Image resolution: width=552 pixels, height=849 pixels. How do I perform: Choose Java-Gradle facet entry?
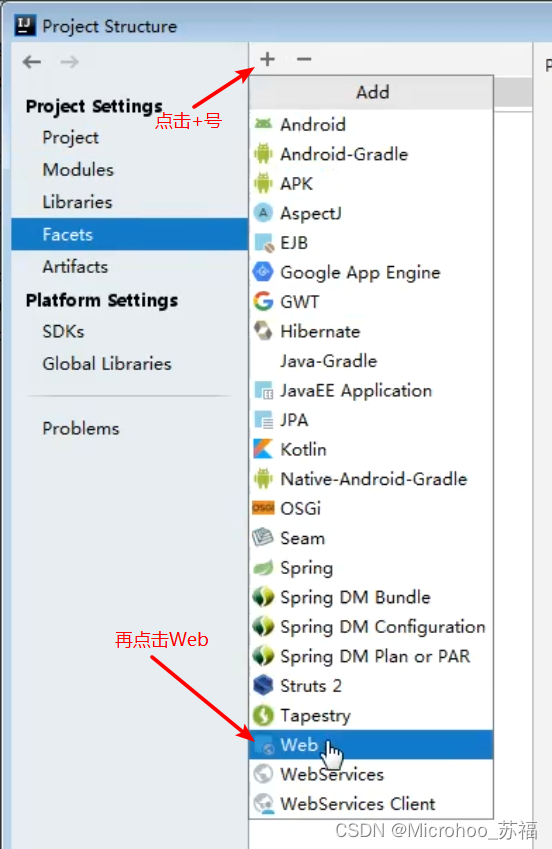(371, 361)
